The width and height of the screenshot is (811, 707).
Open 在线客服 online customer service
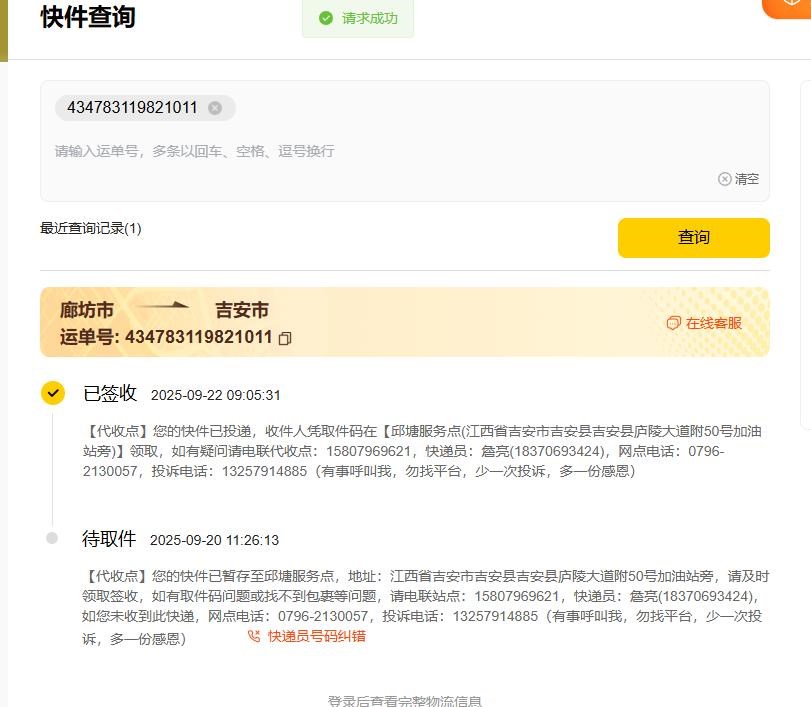[x=704, y=323]
